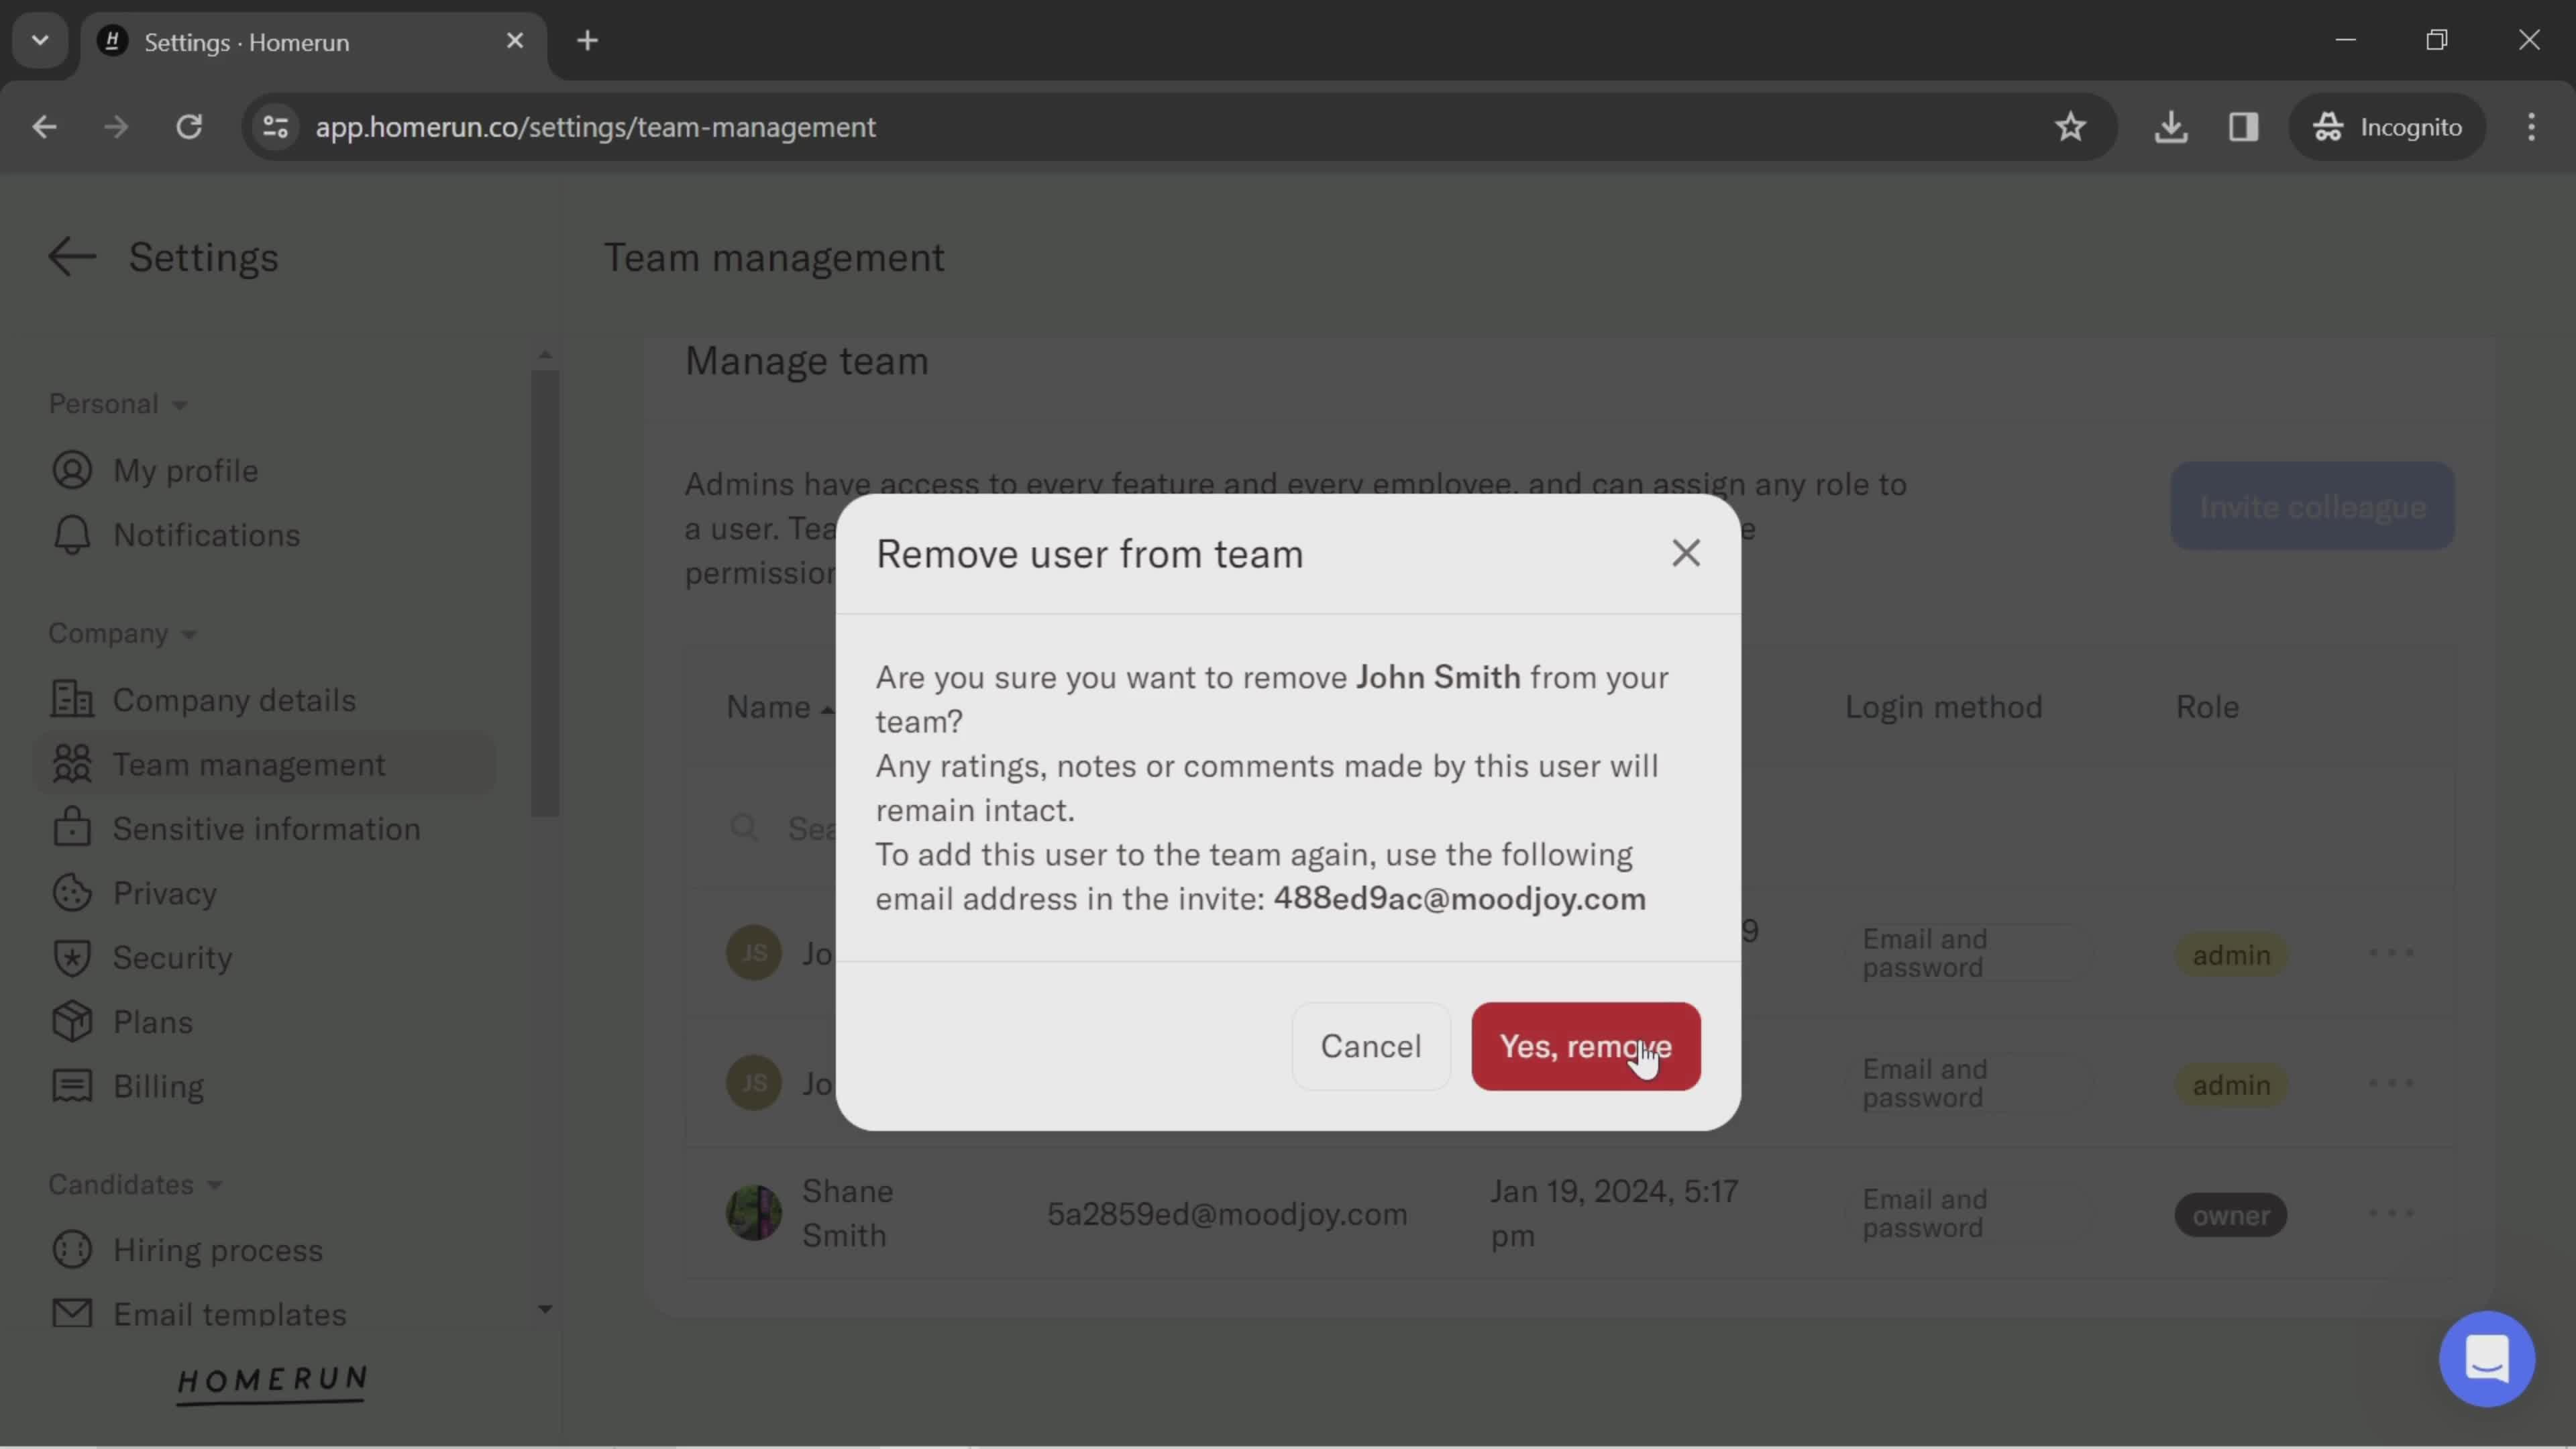The image size is (2576, 1449).
Task: Click the email 488ed9ac@moodjoy.com in dialog
Action: click(x=1459, y=899)
